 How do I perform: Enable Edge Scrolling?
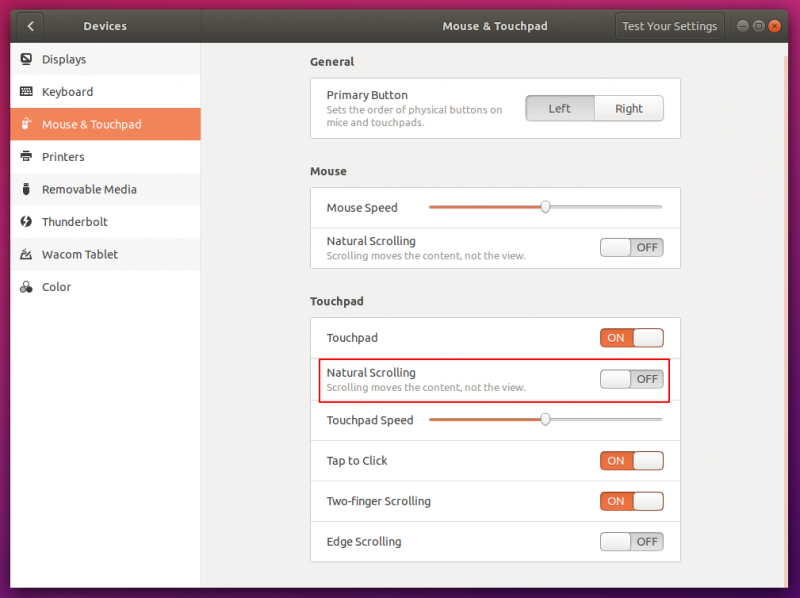coord(631,542)
